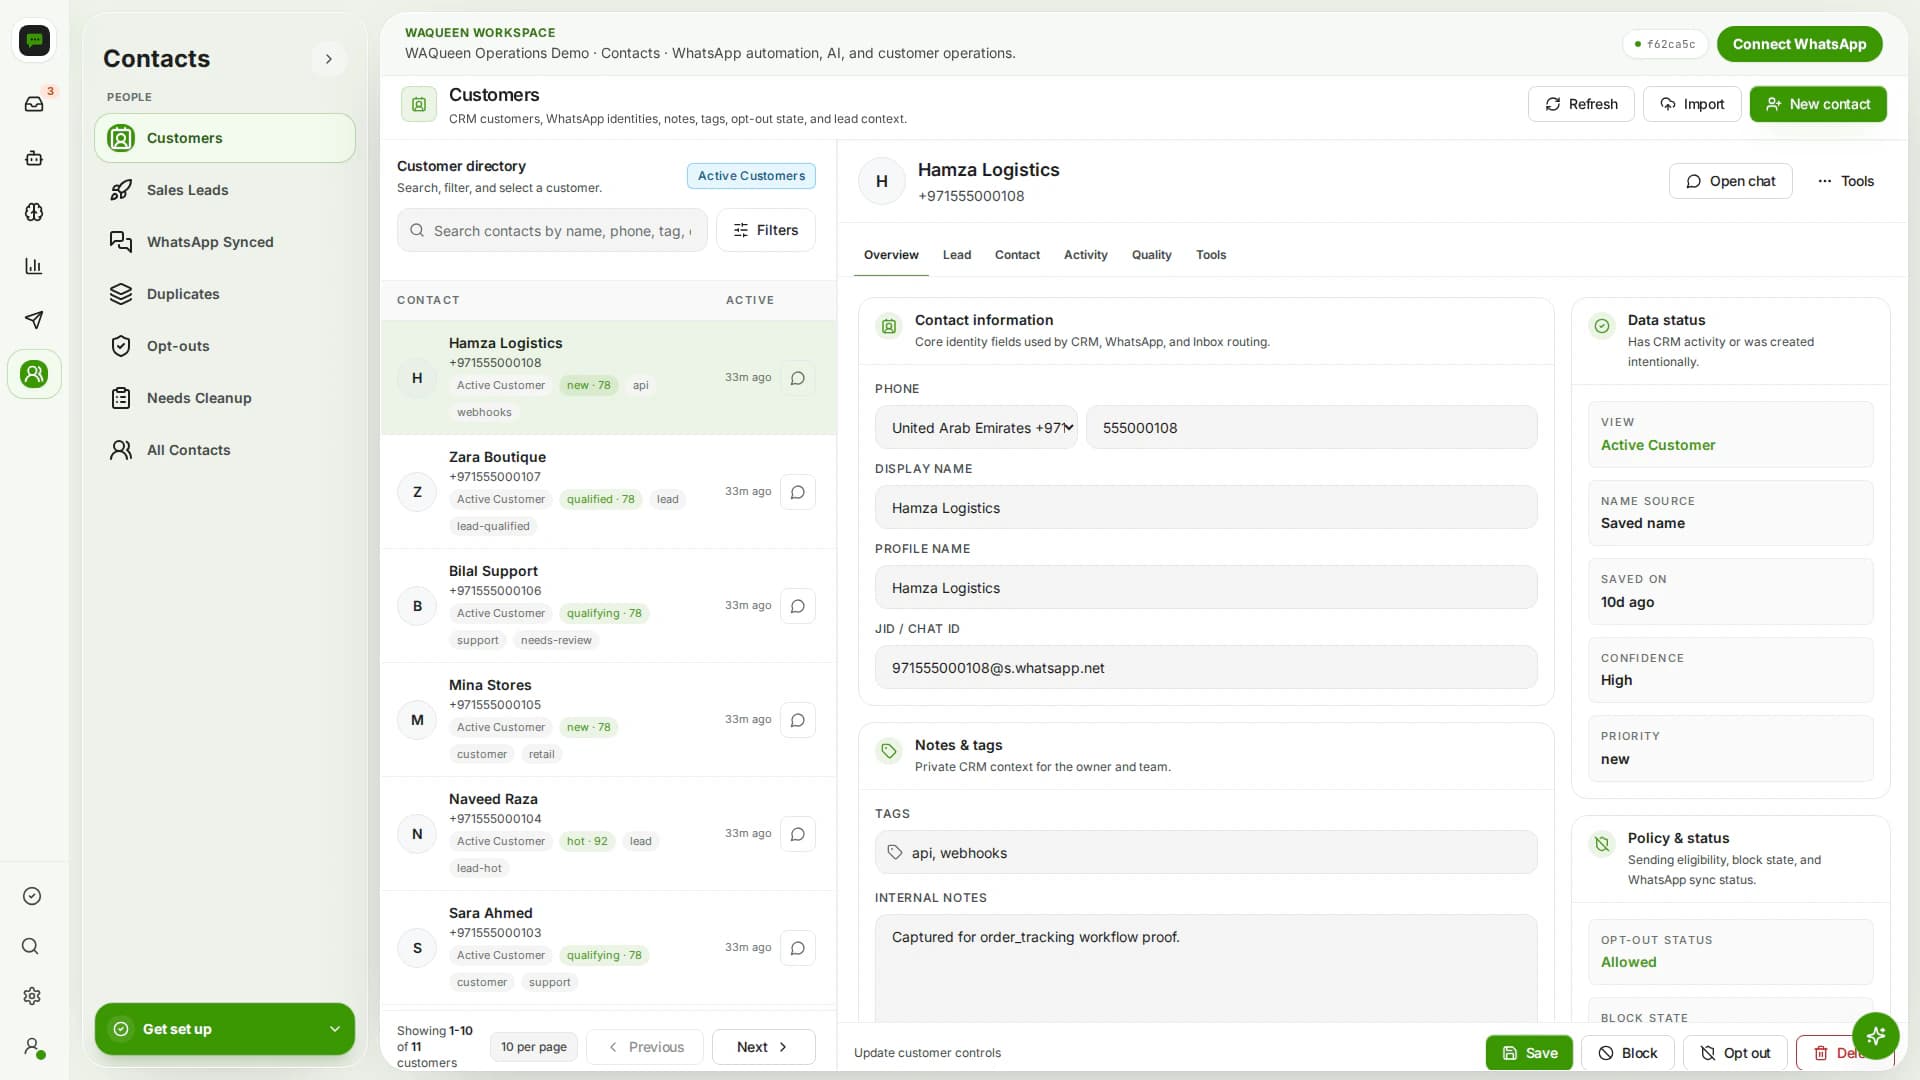Open chat bubble for Mina Stores row

(x=797, y=720)
